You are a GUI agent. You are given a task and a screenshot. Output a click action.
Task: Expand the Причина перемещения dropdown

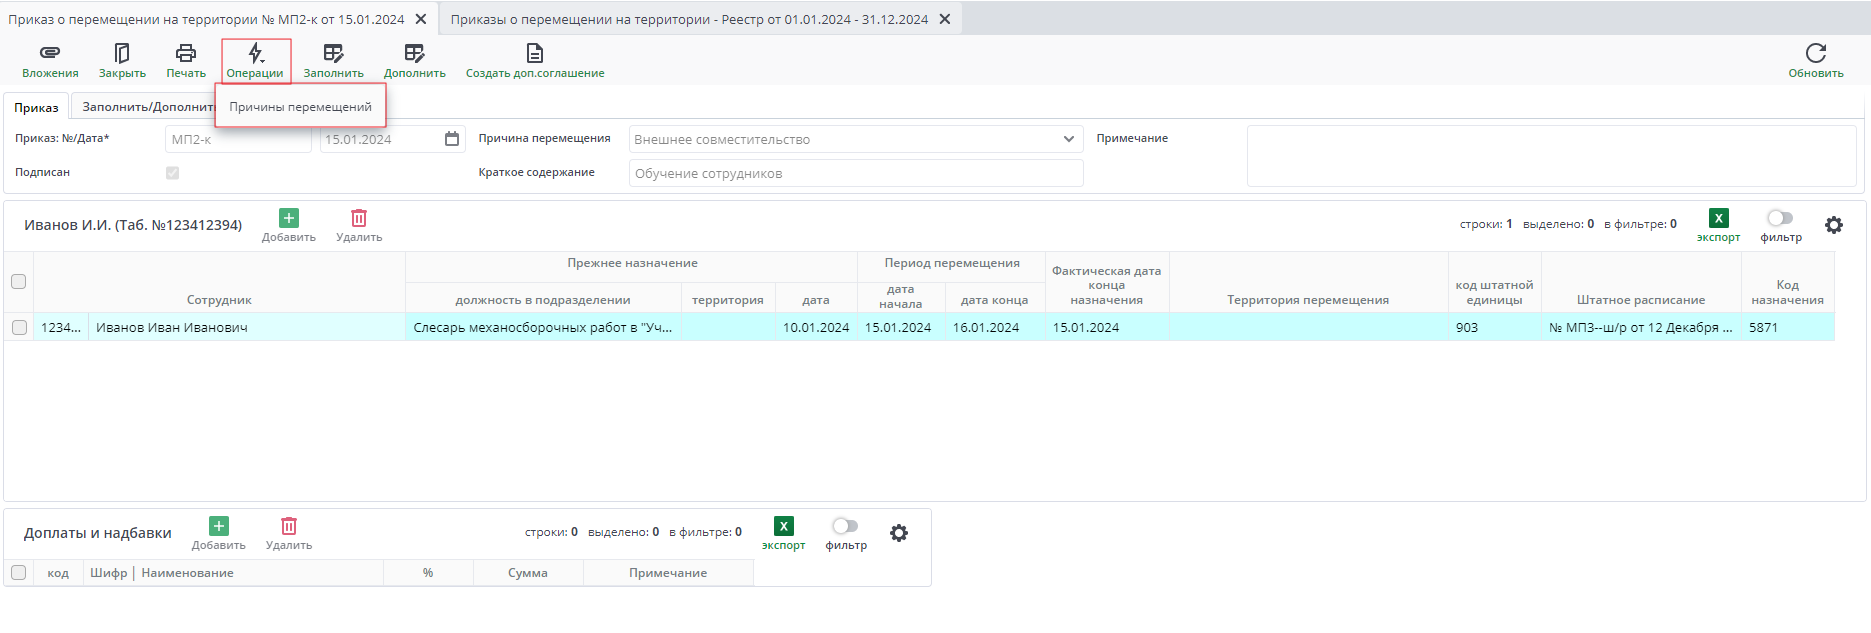coord(1068,139)
